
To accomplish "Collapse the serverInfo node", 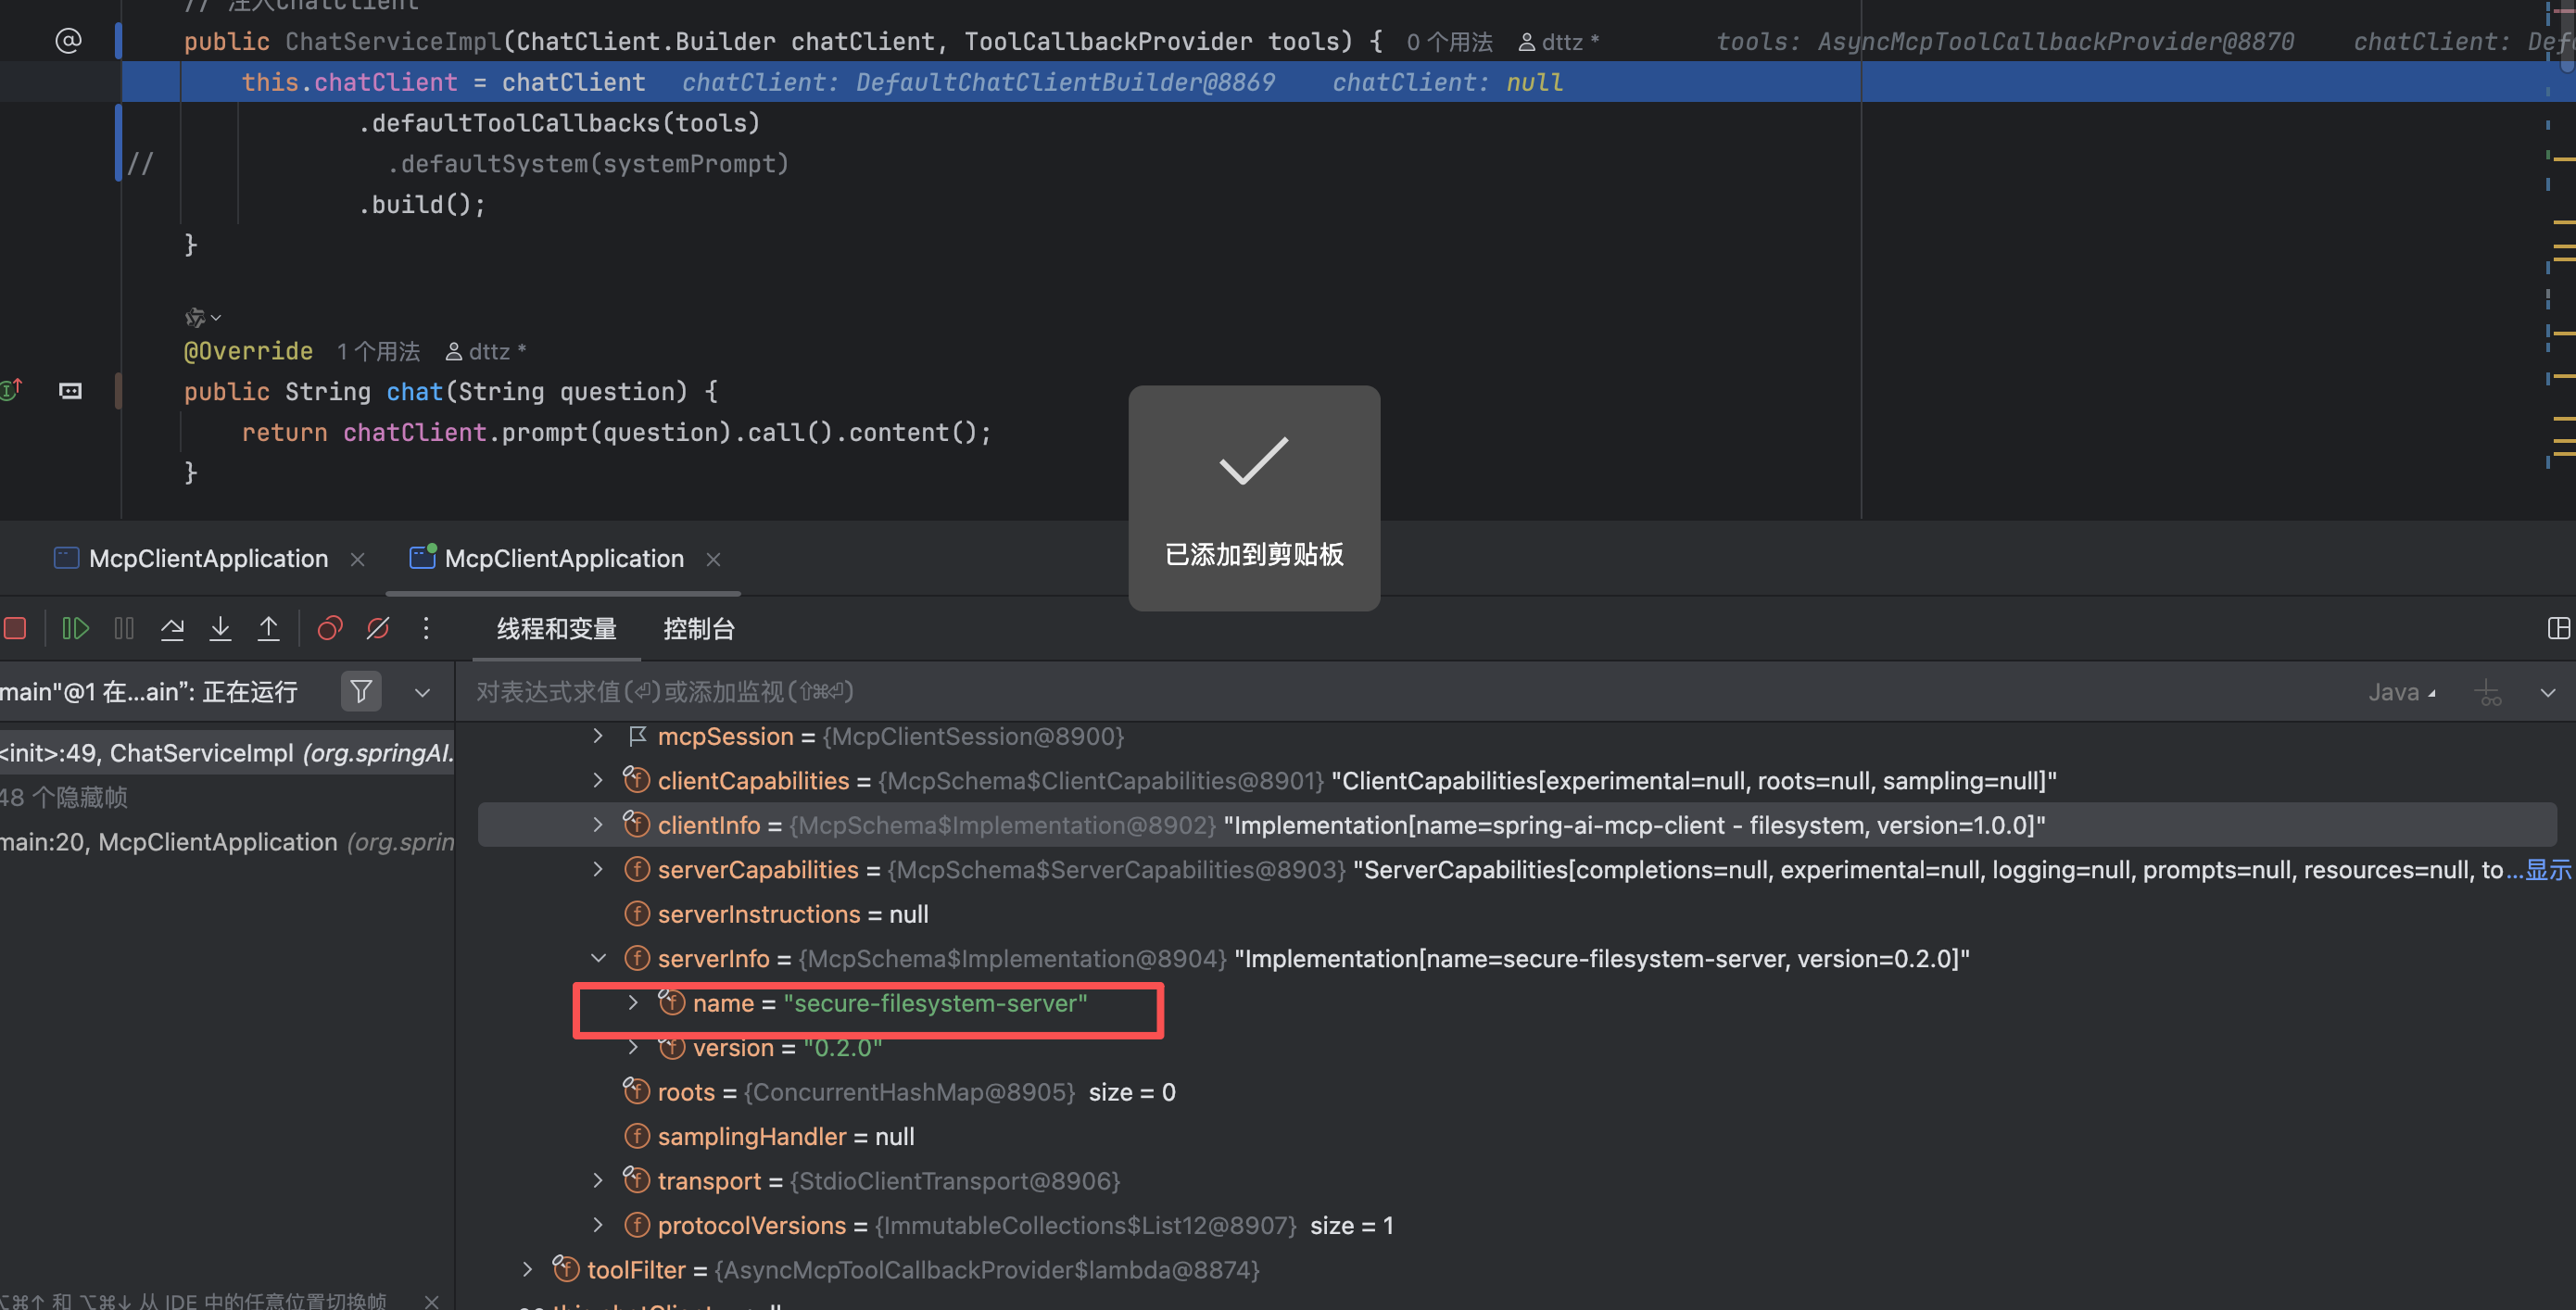I will coord(598,958).
